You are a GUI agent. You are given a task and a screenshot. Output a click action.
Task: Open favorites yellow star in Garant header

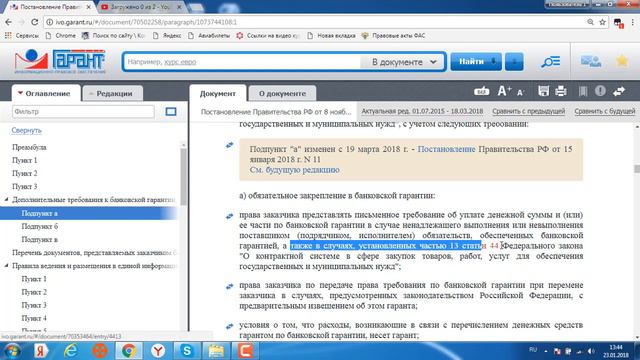622,61
